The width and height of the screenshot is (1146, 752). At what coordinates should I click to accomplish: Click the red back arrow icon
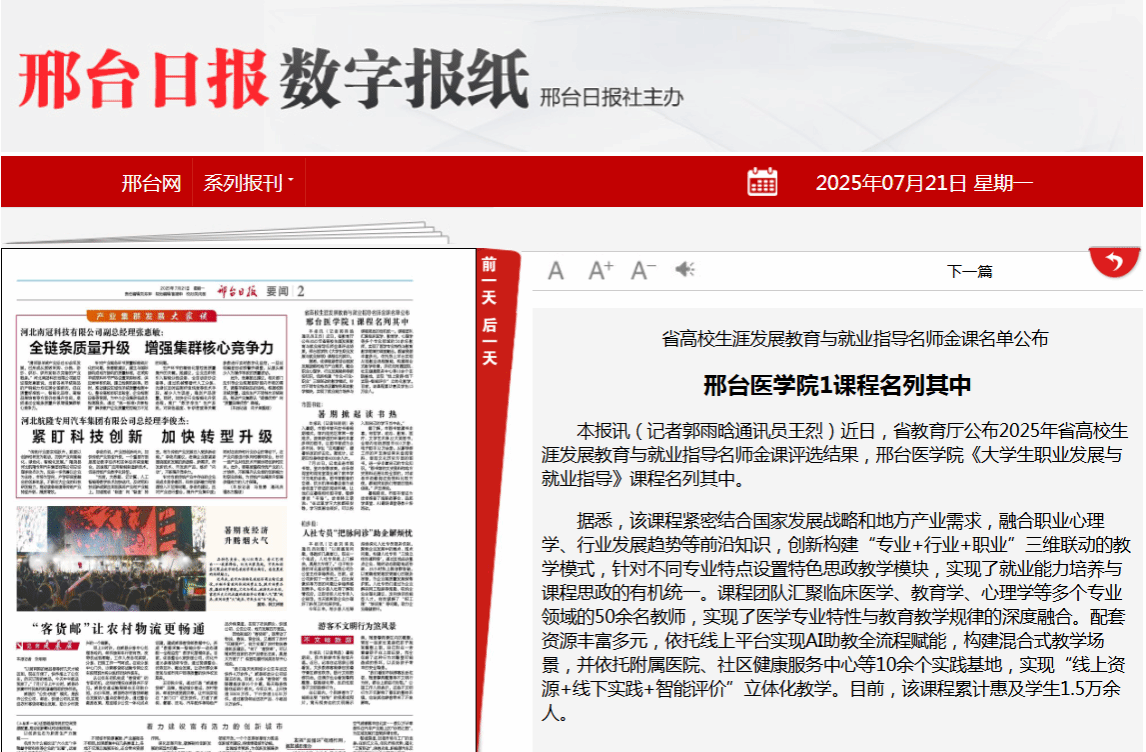click(1114, 262)
